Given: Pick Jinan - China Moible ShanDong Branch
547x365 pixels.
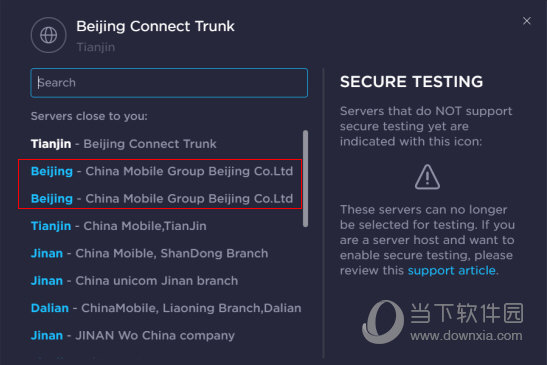Looking at the screenshot, I should [149, 253].
